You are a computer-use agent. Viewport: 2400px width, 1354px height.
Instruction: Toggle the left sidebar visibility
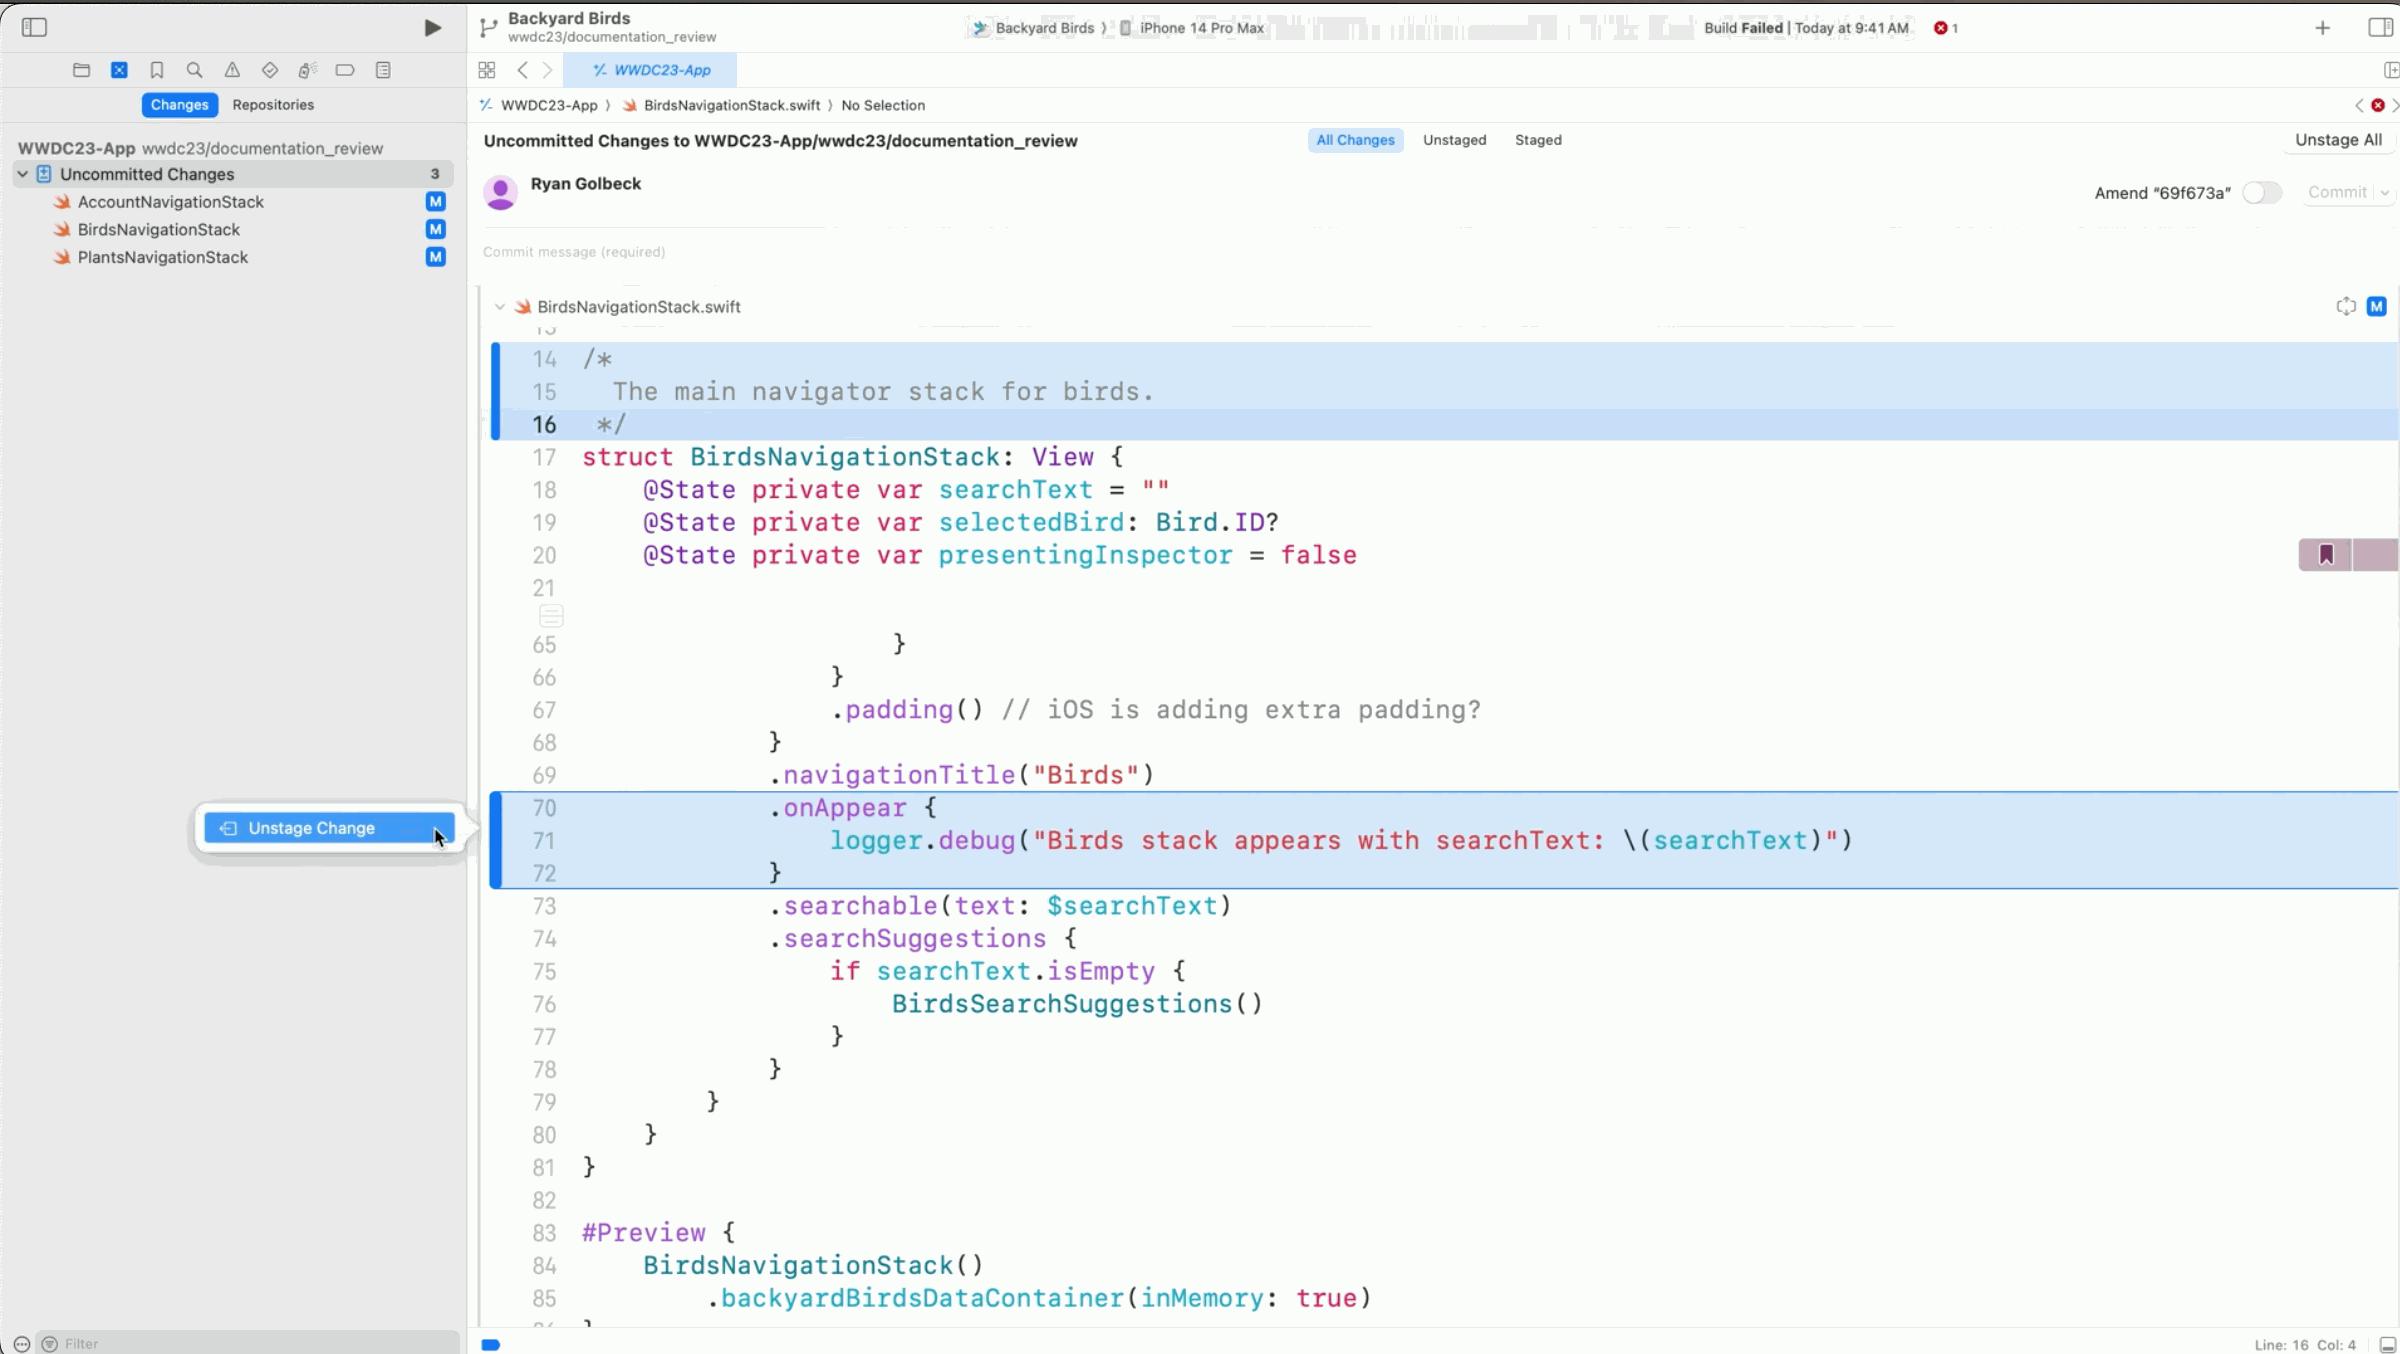pyautogui.click(x=34, y=27)
